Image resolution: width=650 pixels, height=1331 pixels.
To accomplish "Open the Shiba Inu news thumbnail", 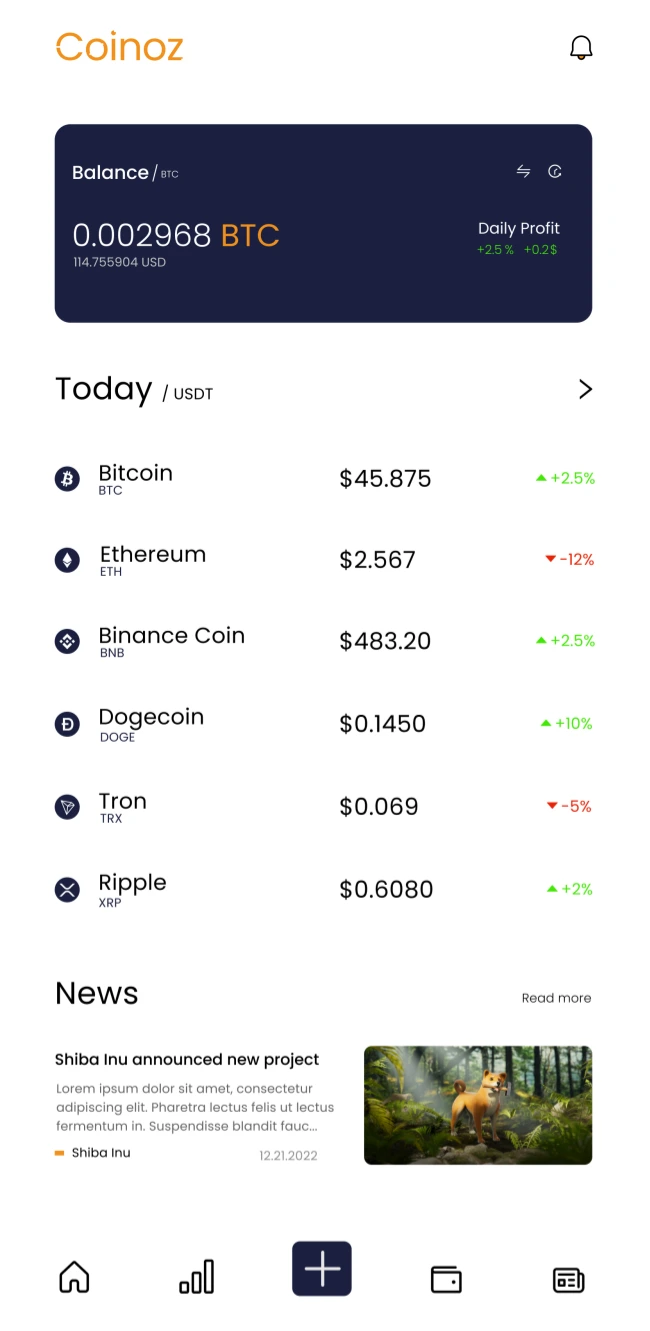I will click(x=478, y=1105).
